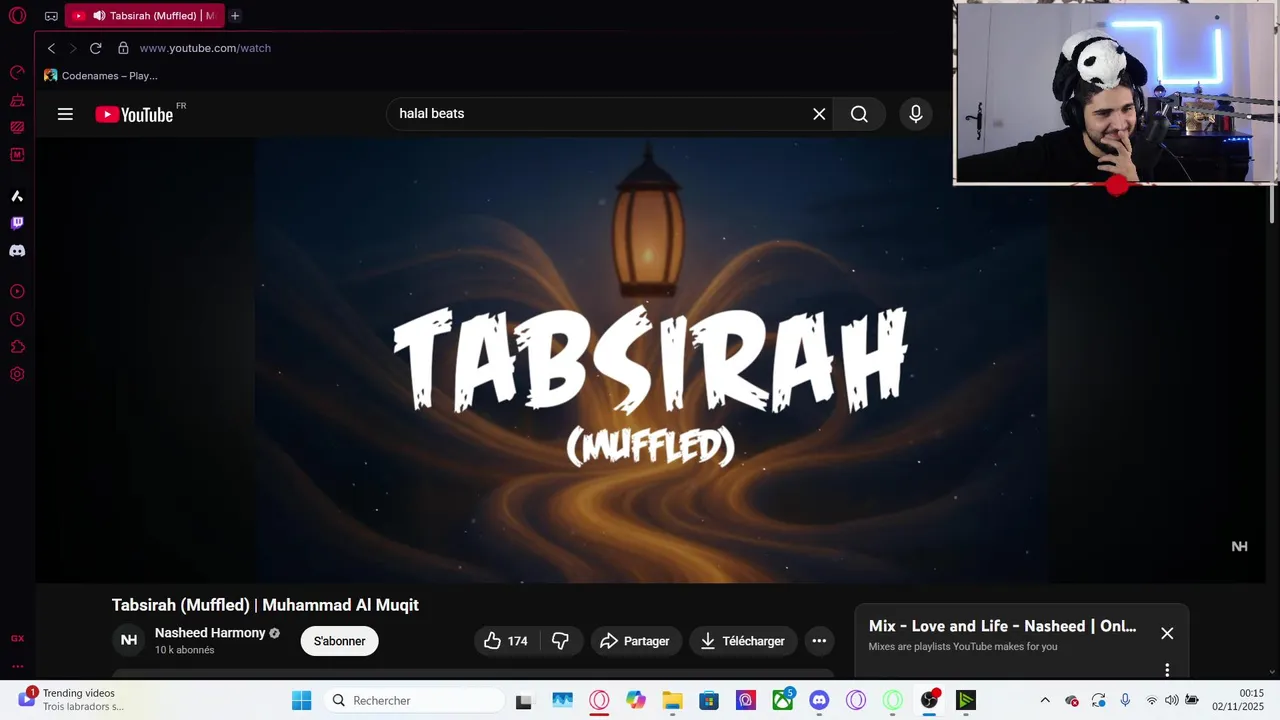The height and width of the screenshot is (720, 1280).
Task: Open File Explorer from the taskbar
Action: tap(672, 701)
